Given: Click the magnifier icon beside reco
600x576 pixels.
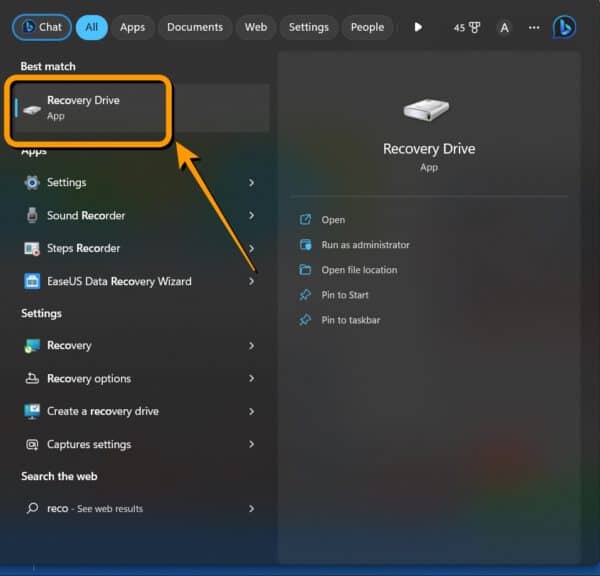Looking at the screenshot, I should coord(33,508).
